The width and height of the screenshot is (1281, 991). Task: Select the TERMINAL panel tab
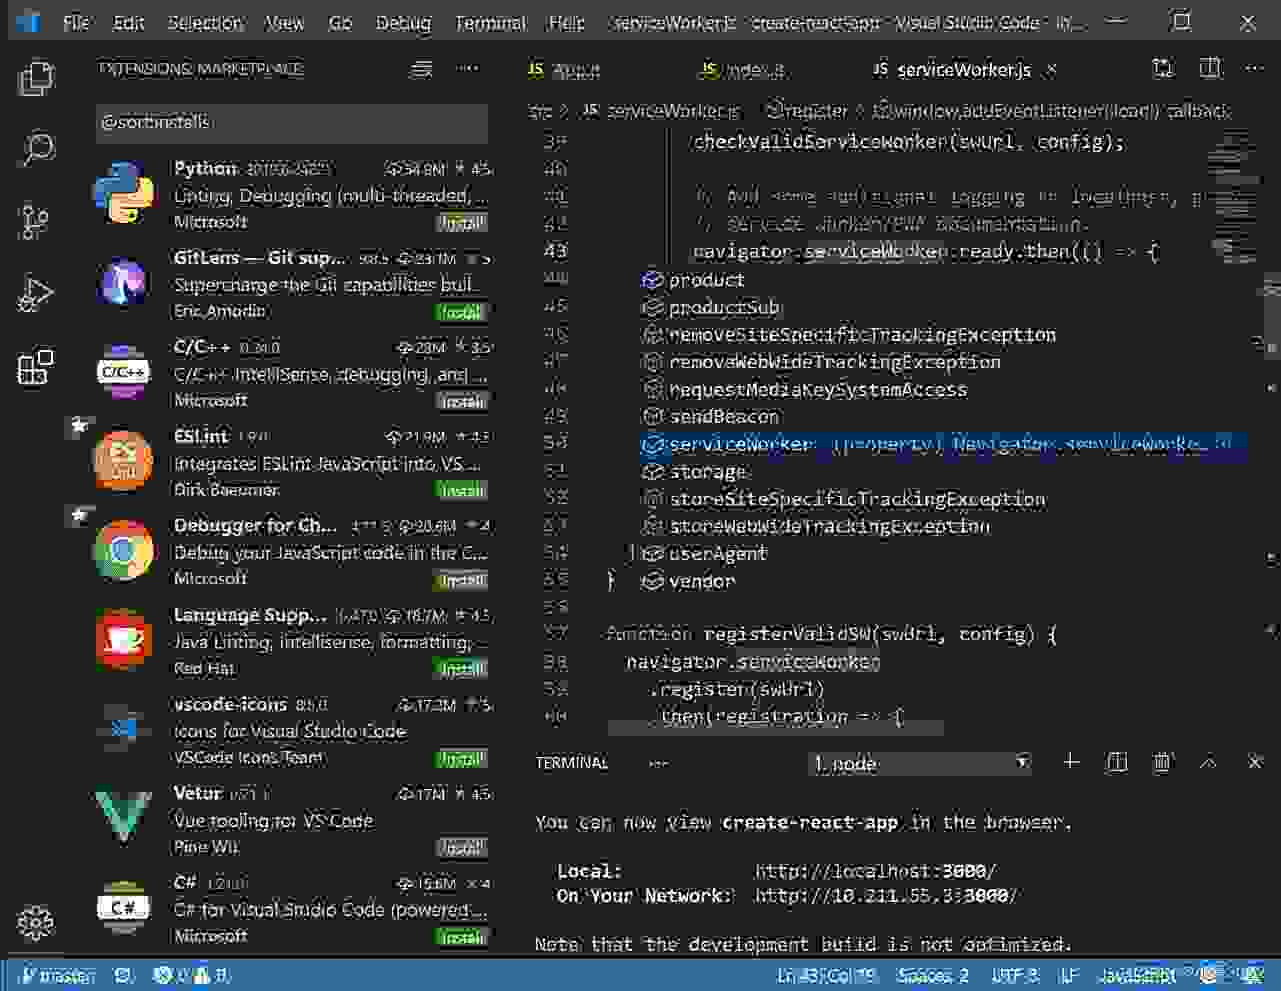(x=572, y=763)
